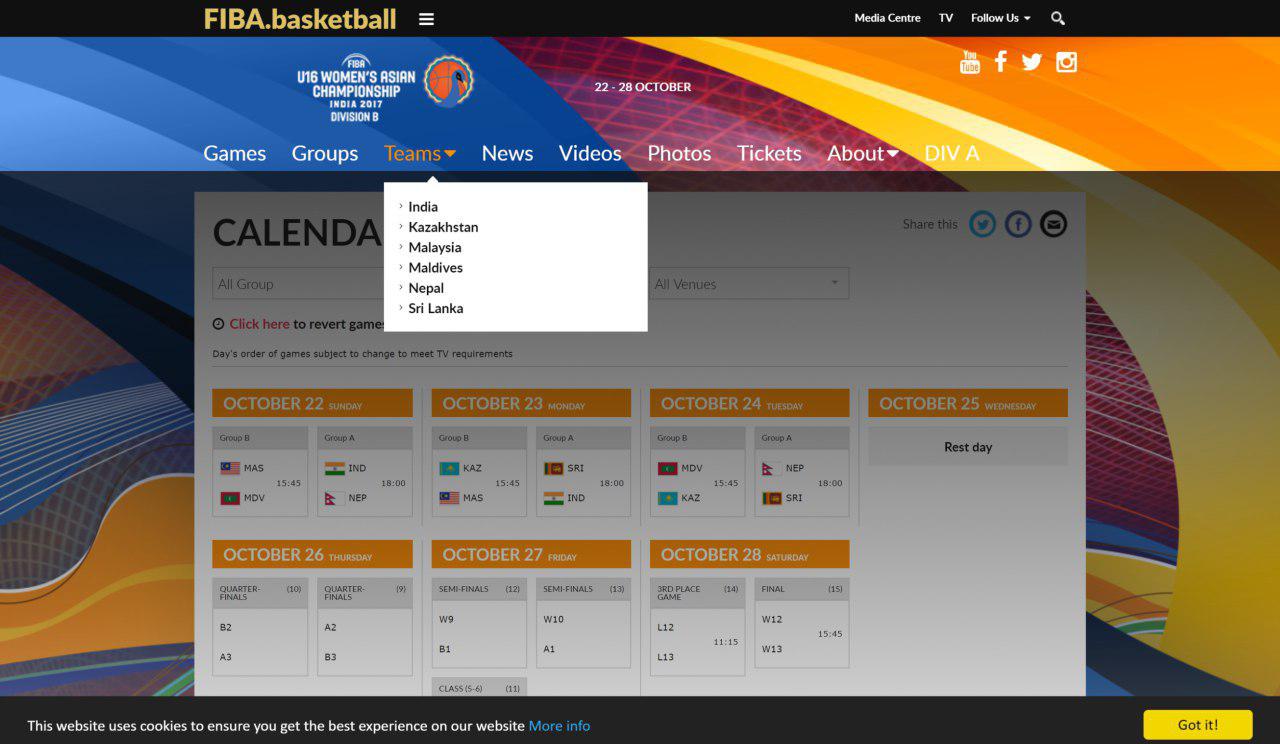Open the hamburger menu next to FIBA.basketball
Image resolution: width=1280 pixels, height=744 pixels.
pyautogui.click(x=426, y=19)
